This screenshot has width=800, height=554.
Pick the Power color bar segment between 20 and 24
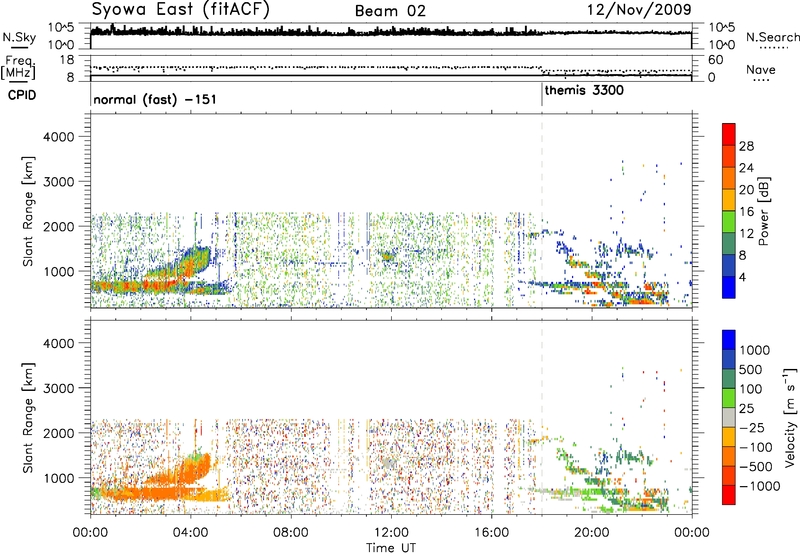pos(729,178)
